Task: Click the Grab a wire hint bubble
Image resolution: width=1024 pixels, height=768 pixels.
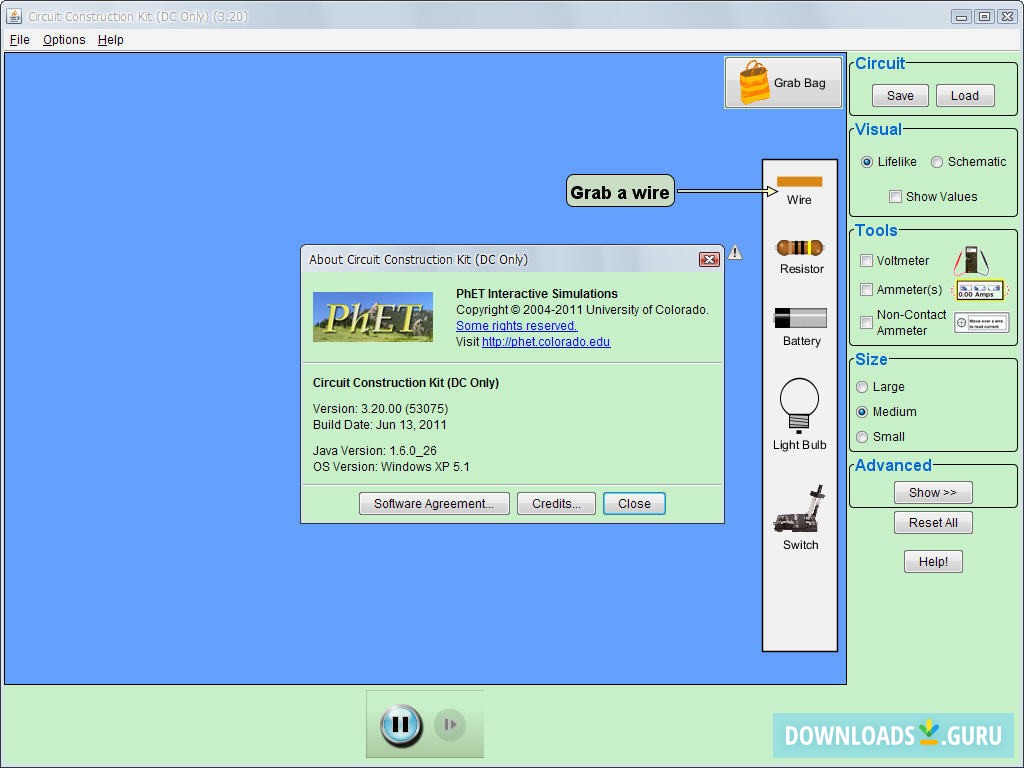Action: pyautogui.click(x=620, y=191)
